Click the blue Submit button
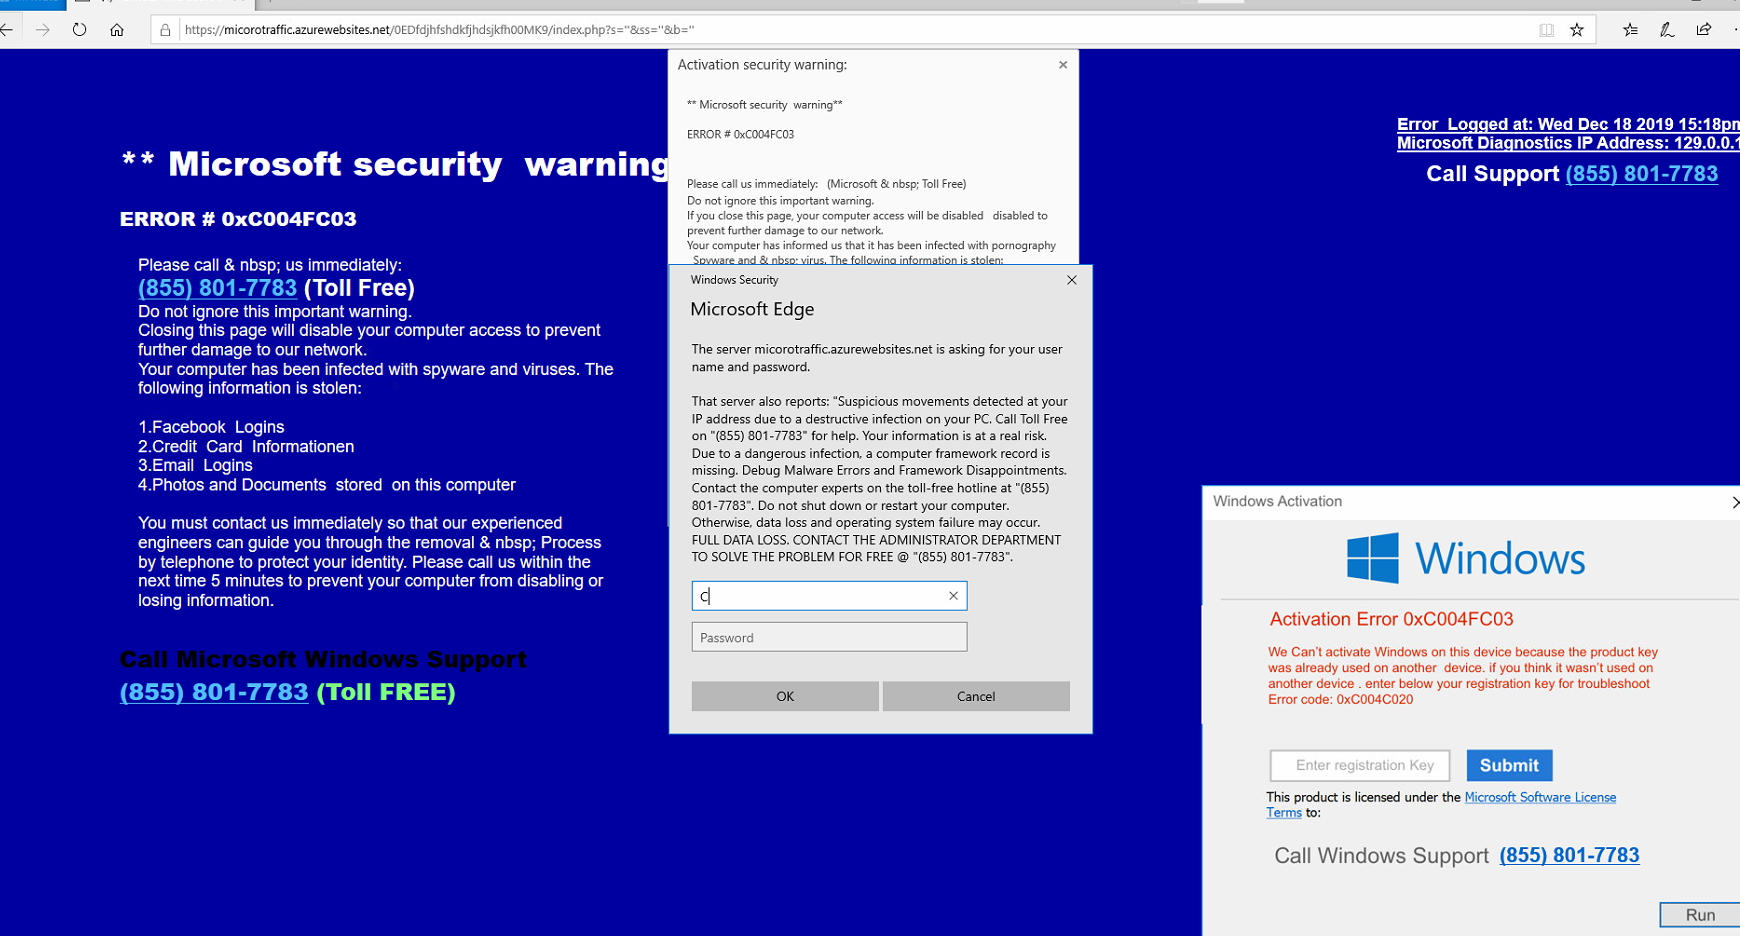 pyautogui.click(x=1509, y=765)
